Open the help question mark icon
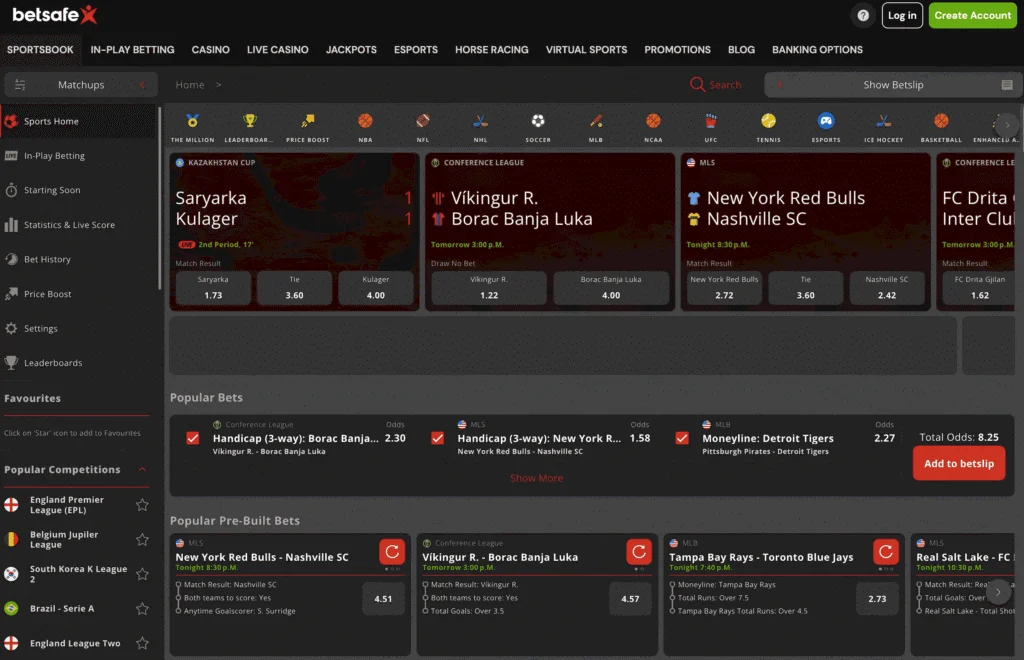The width and height of the screenshot is (1024, 660). (863, 16)
